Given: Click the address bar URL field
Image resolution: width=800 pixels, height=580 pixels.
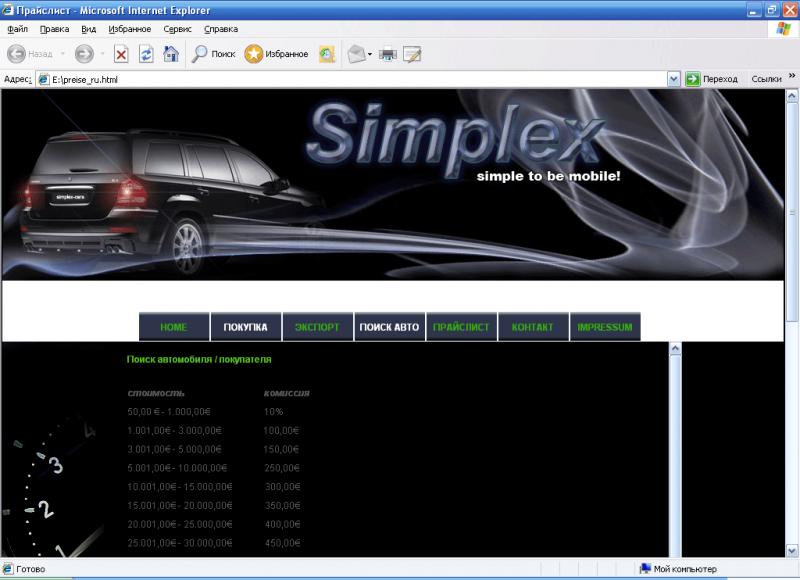Looking at the screenshot, I should point(350,79).
